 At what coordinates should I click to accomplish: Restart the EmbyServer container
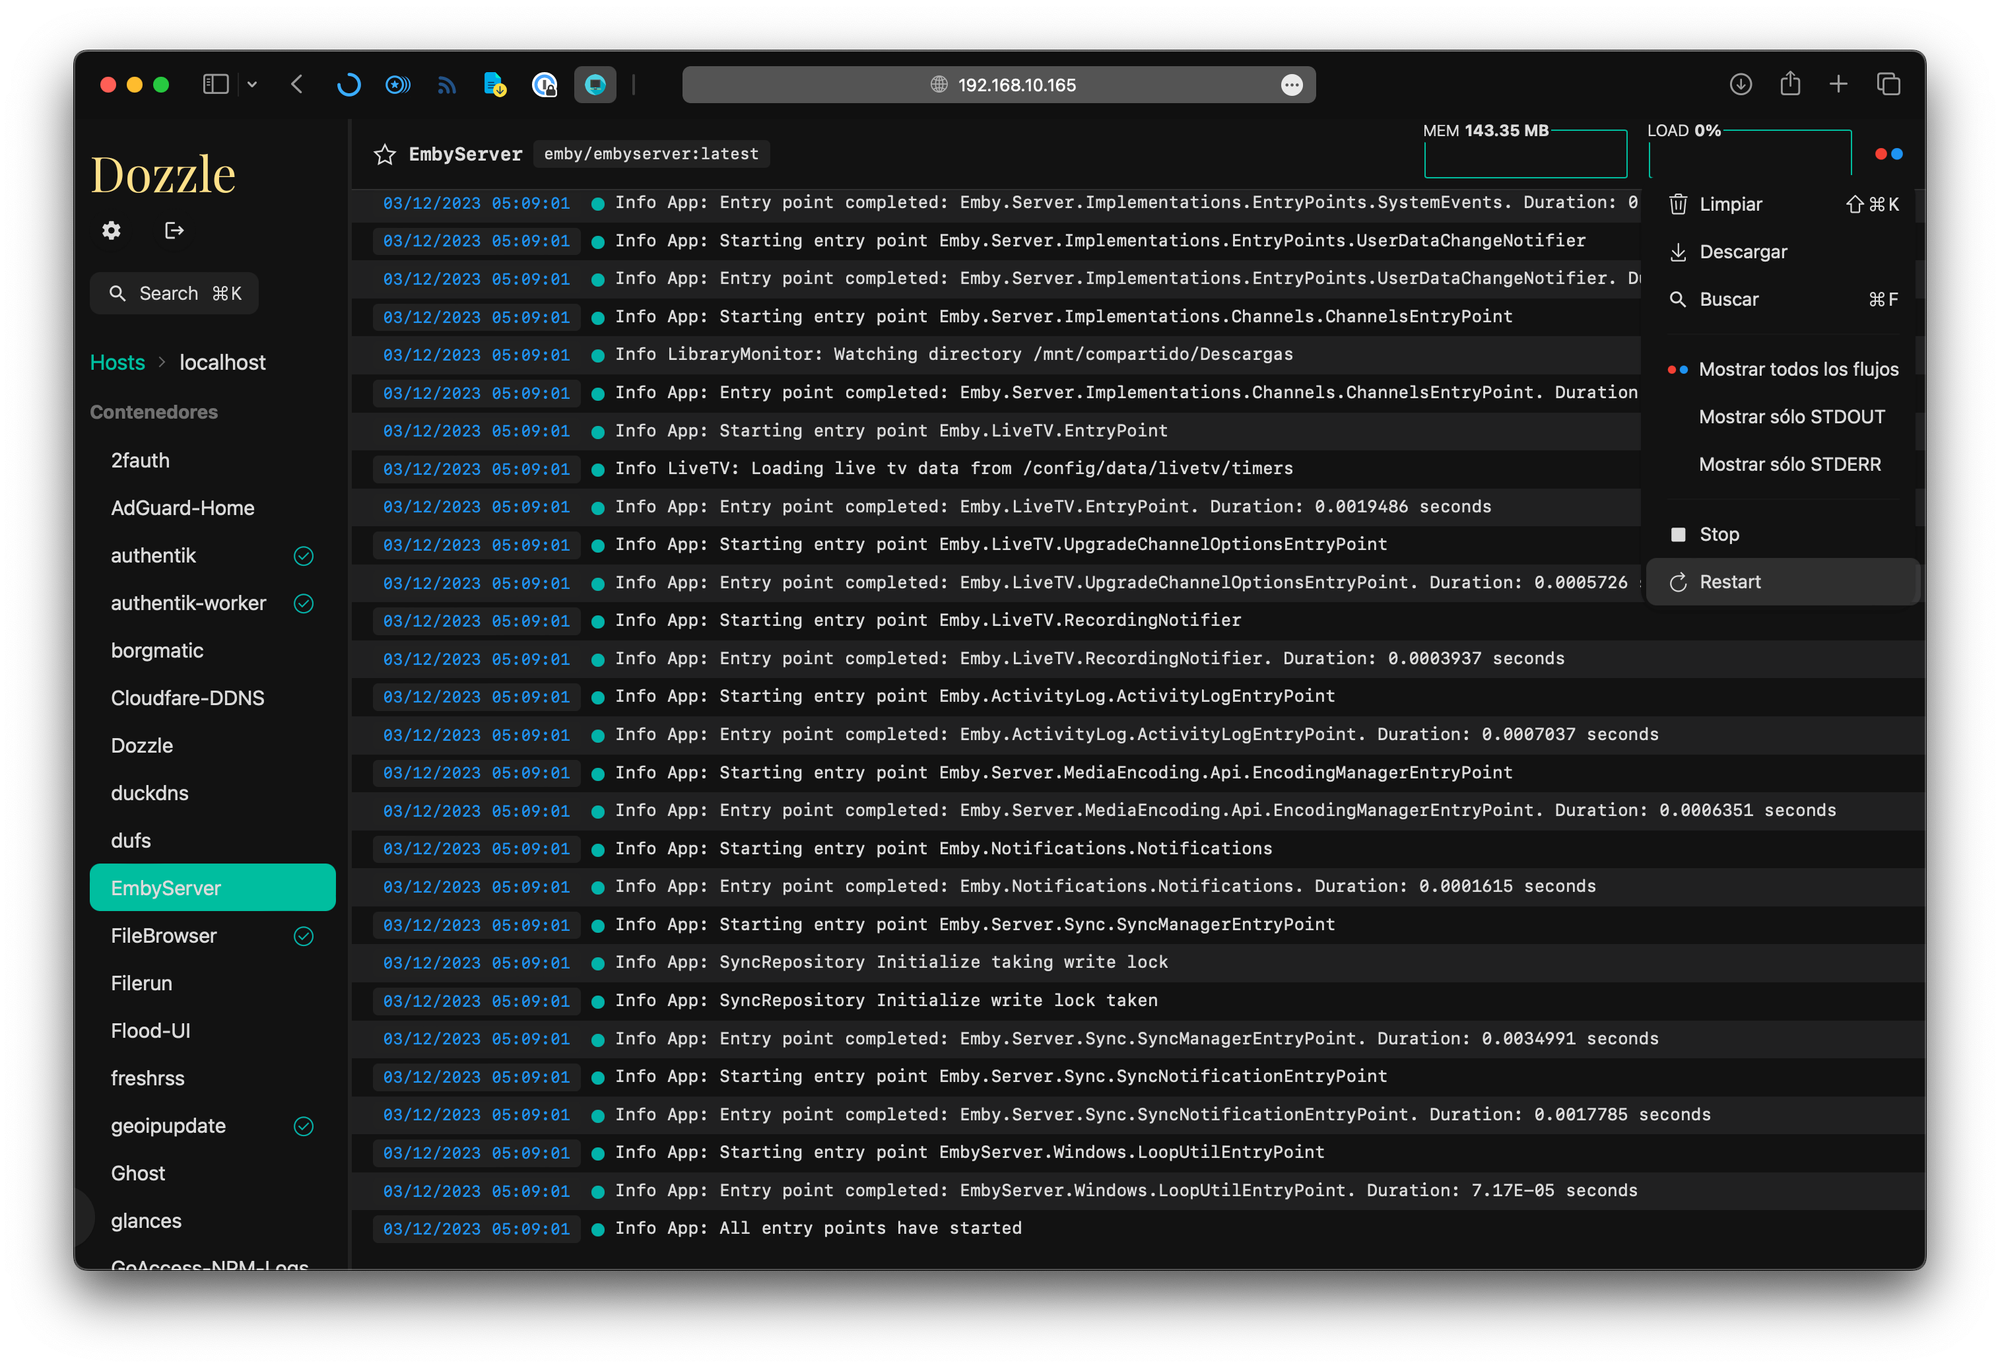pyautogui.click(x=1783, y=582)
